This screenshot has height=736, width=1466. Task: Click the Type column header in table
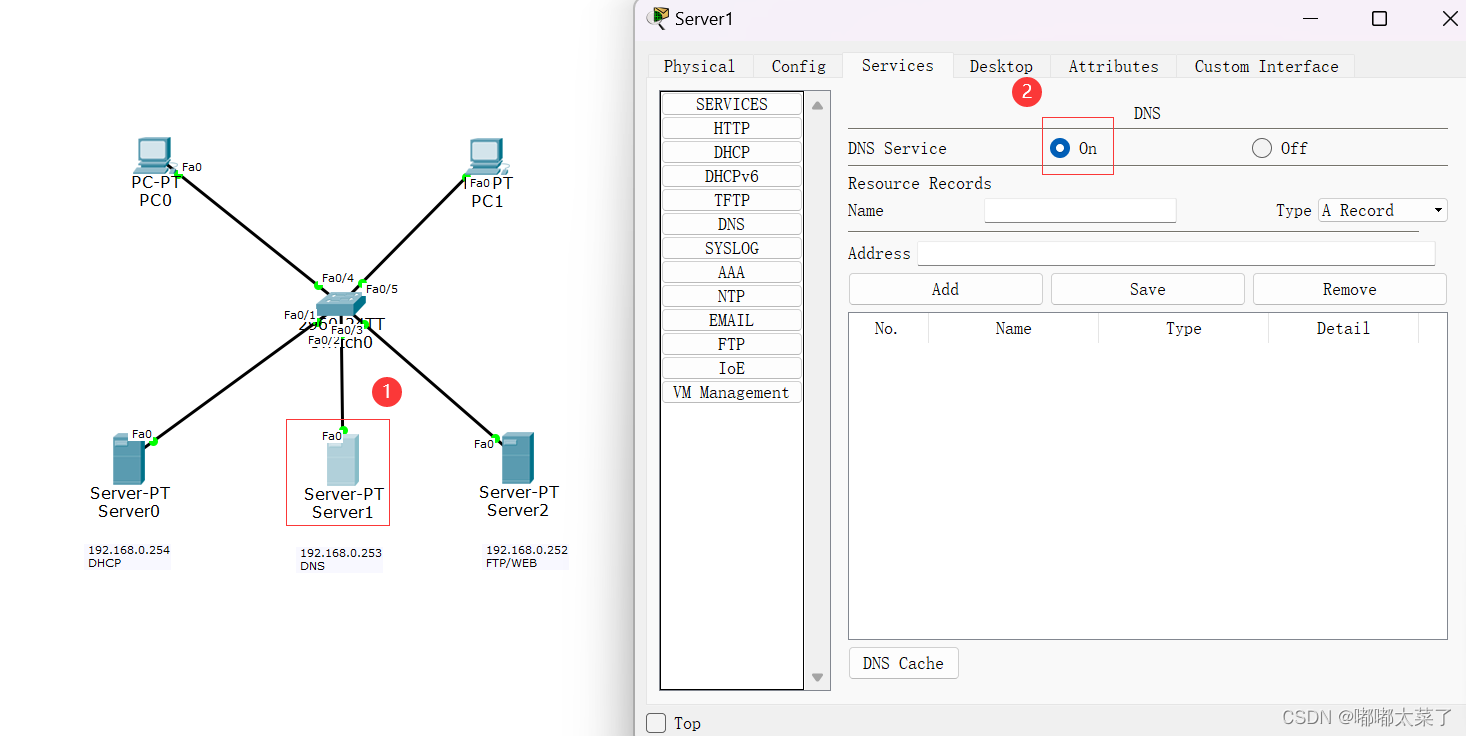pyautogui.click(x=1183, y=328)
